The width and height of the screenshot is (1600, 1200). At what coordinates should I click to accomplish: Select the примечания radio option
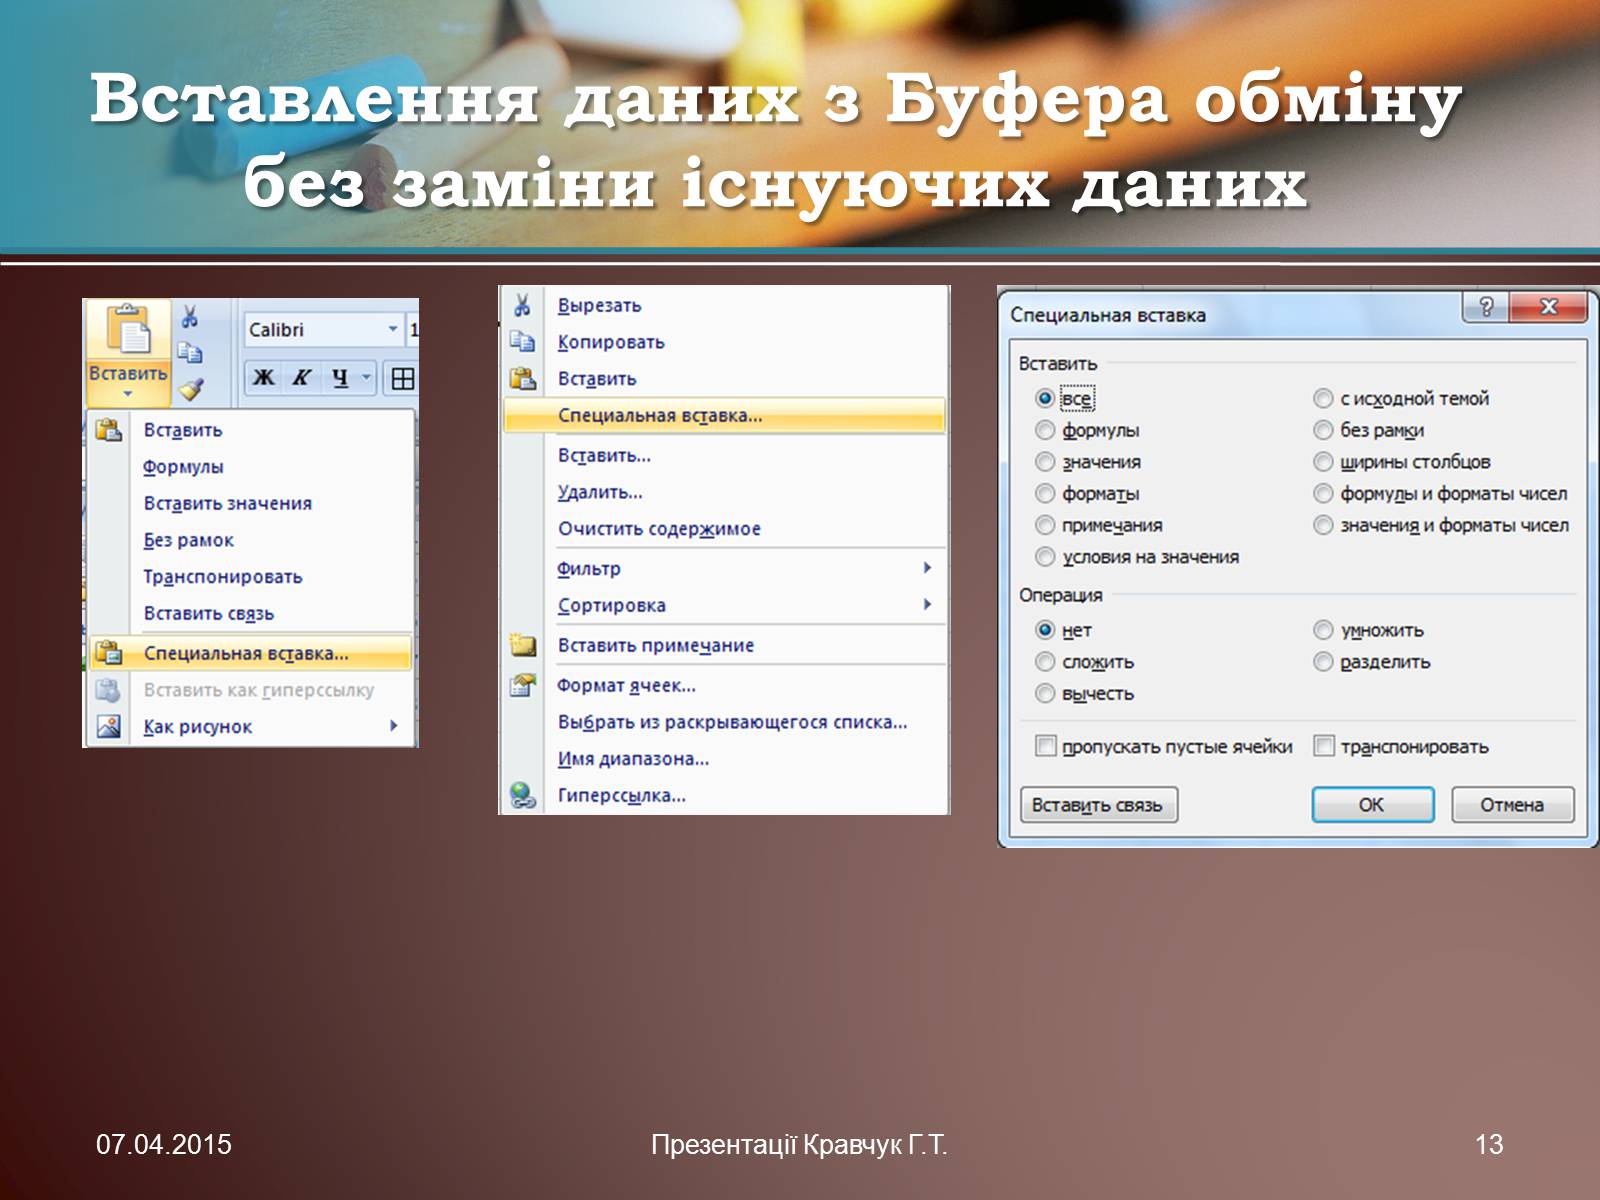pyautogui.click(x=1045, y=525)
